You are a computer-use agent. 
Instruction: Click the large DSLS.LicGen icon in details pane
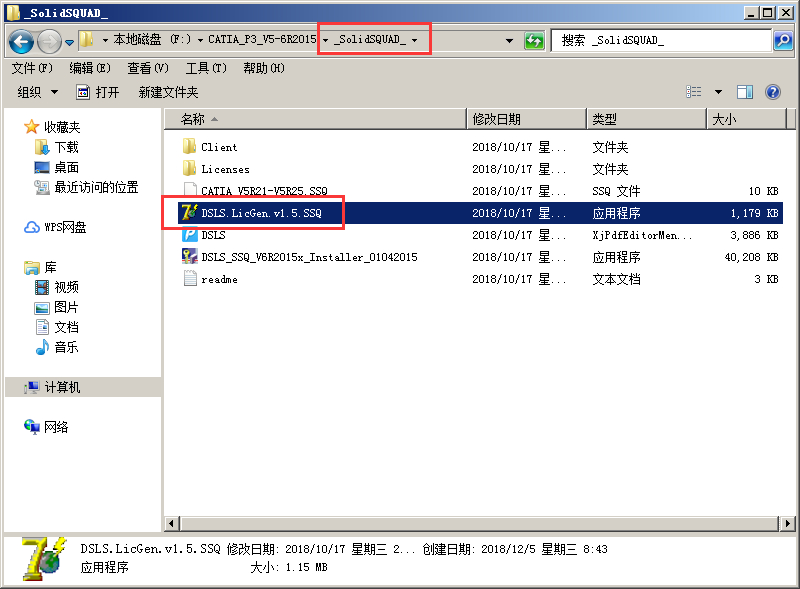(x=44, y=558)
